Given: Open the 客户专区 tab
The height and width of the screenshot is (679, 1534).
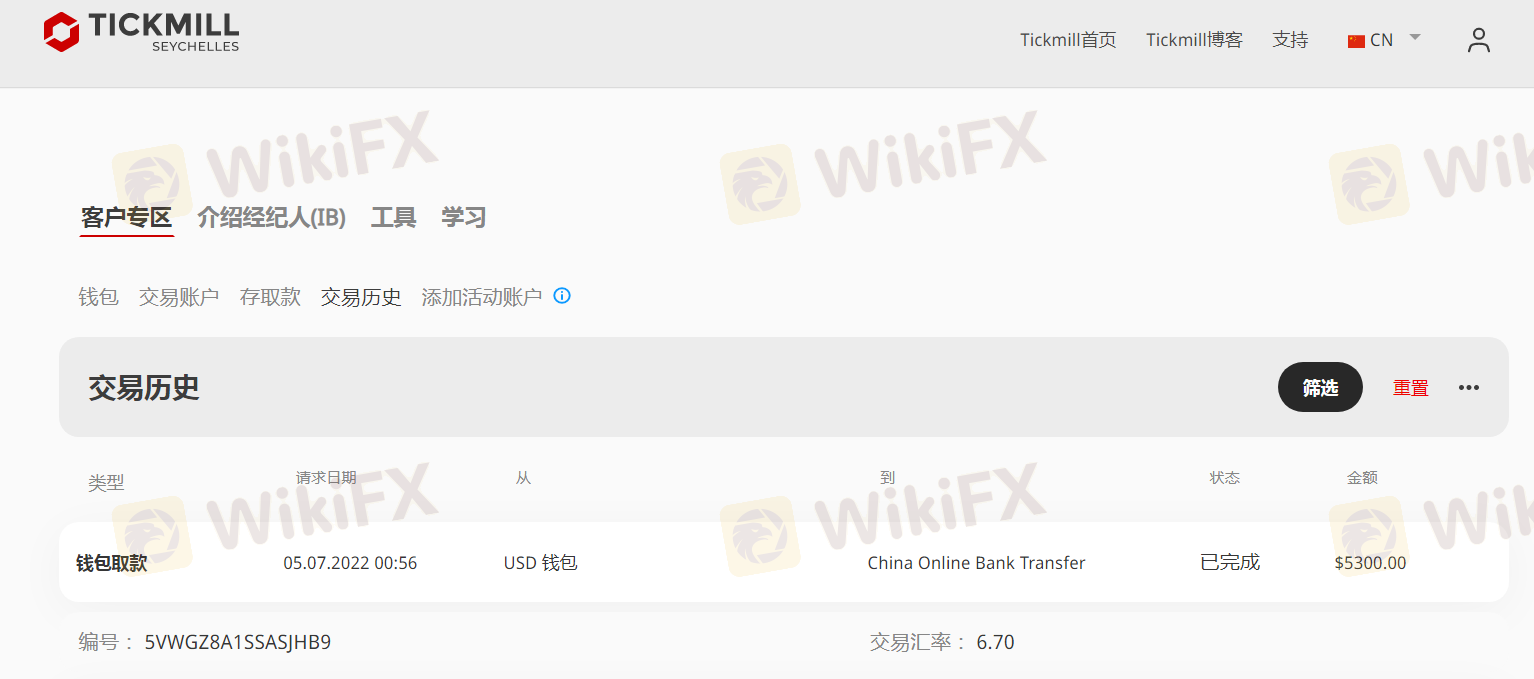Looking at the screenshot, I should [127, 217].
